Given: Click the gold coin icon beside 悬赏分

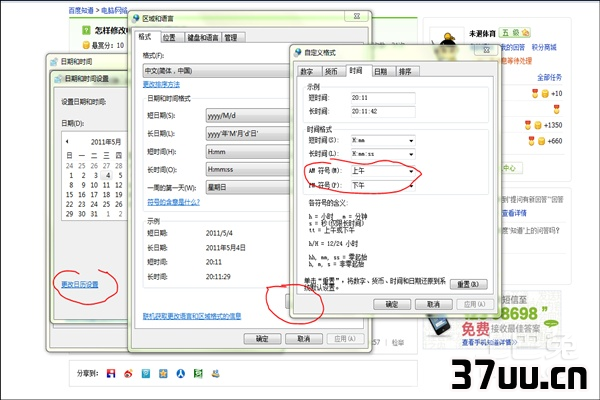Looking at the screenshot, I should (x=86, y=45).
